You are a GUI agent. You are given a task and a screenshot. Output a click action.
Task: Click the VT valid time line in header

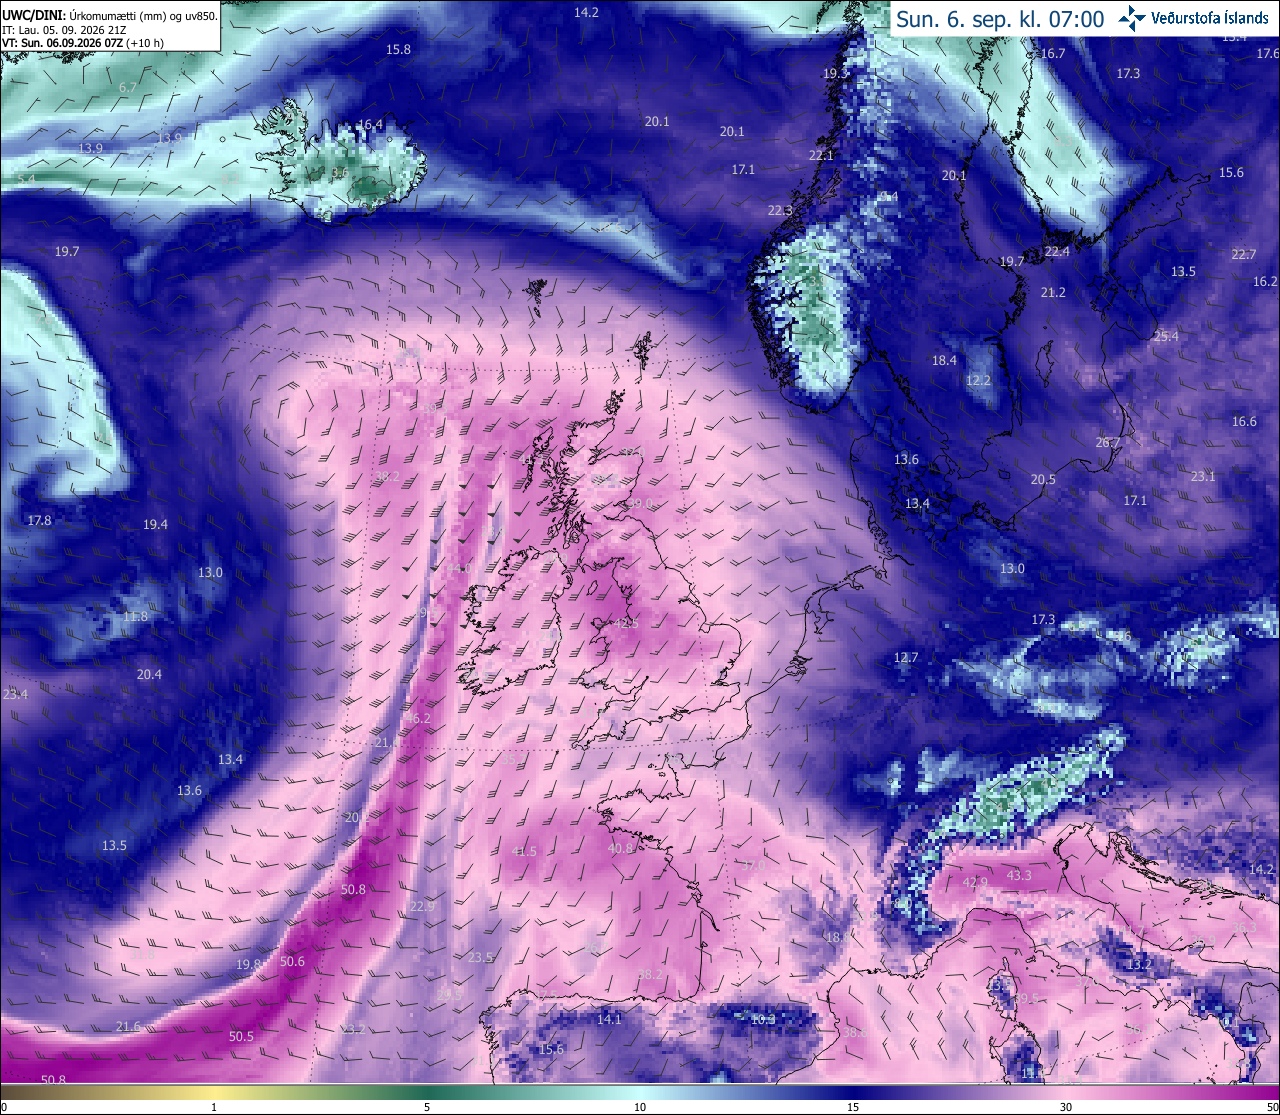(83, 43)
